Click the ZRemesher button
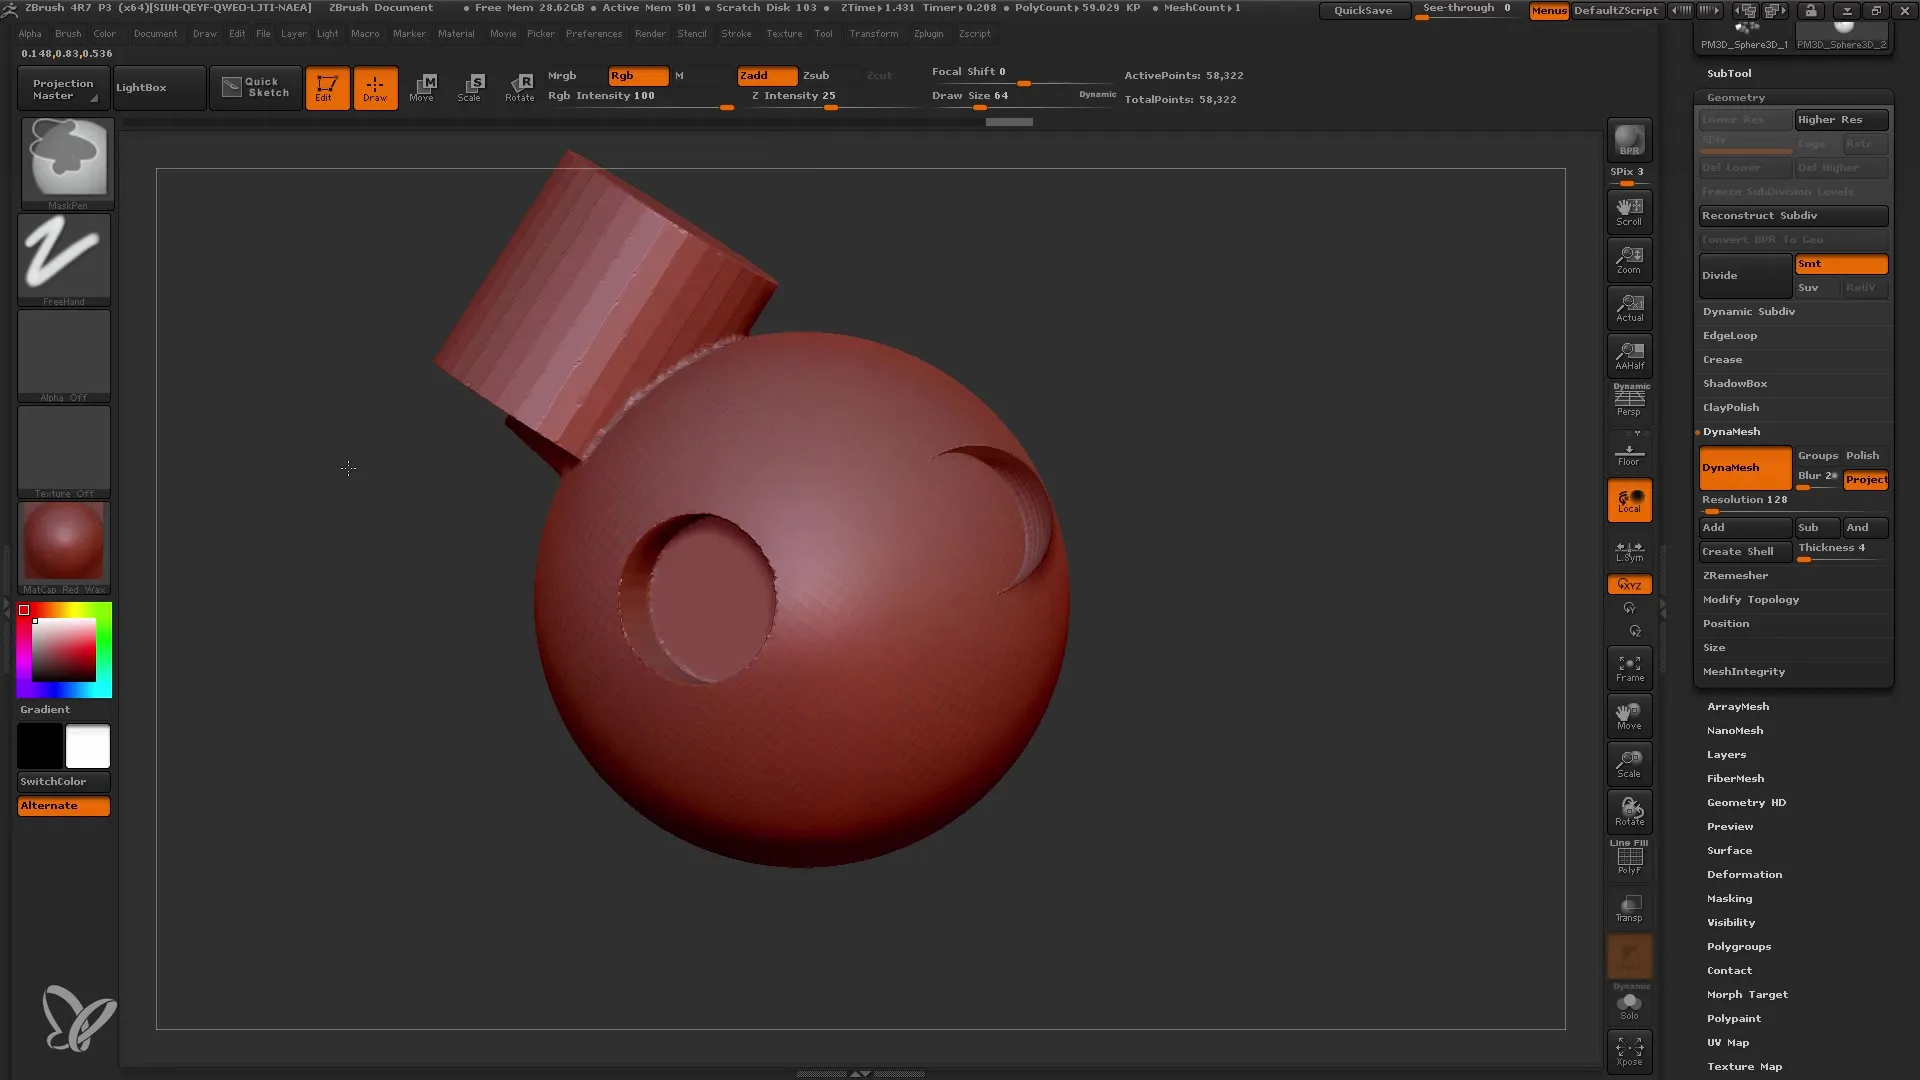The width and height of the screenshot is (1920, 1080). point(1735,575)
